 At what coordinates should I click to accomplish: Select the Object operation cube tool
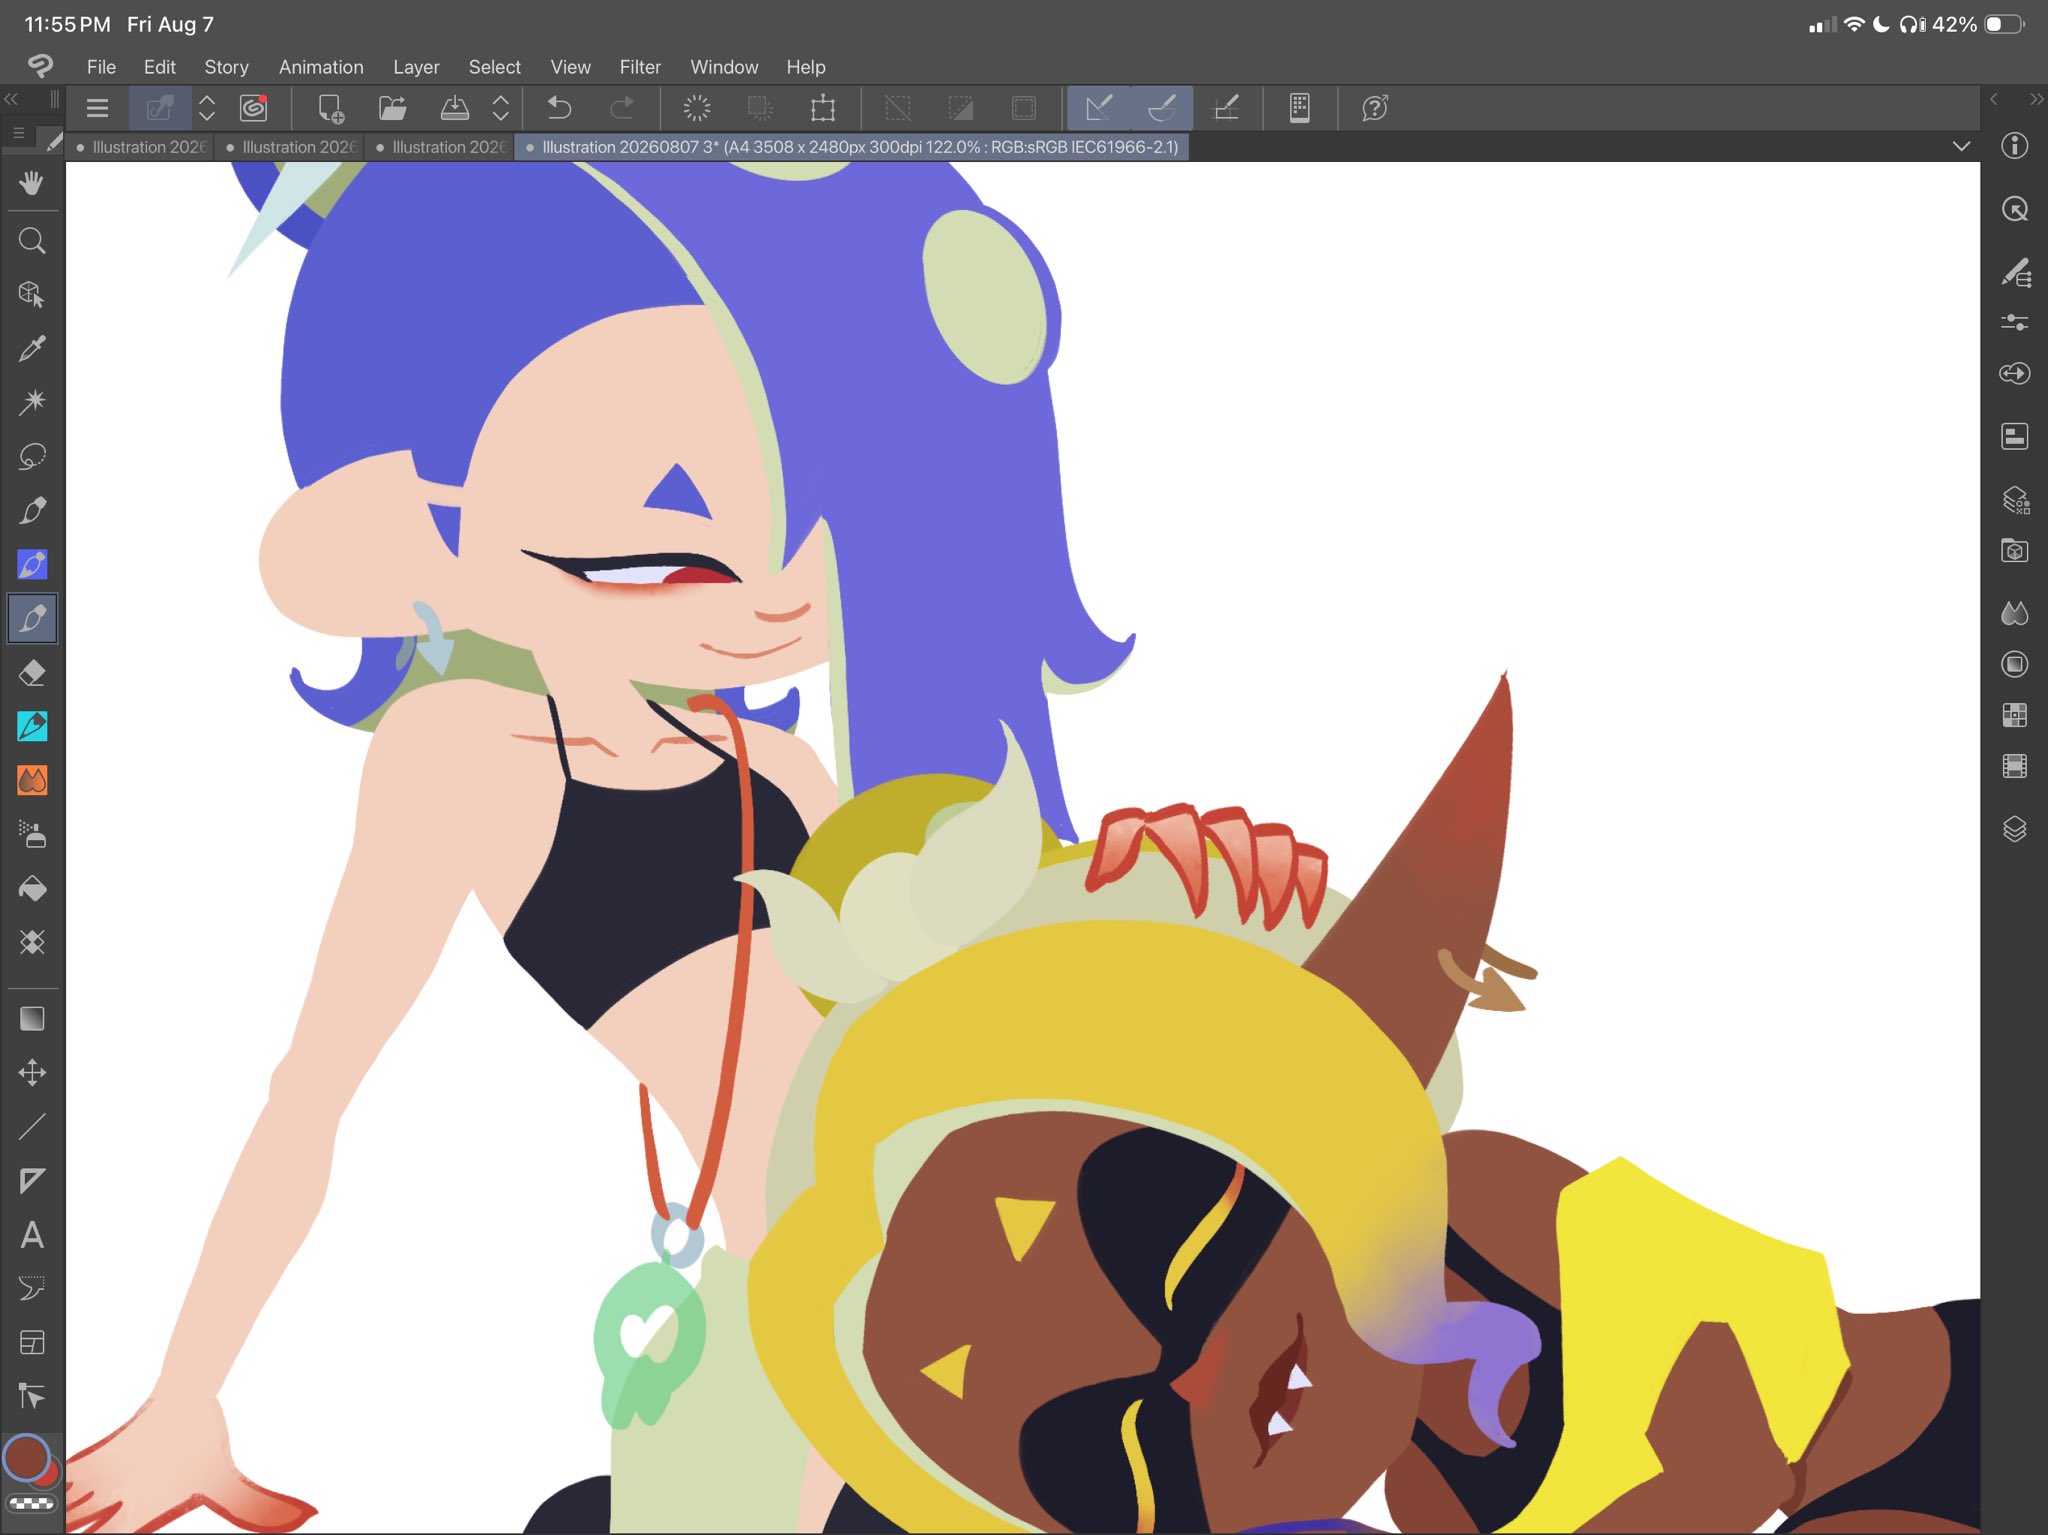[32, 294]
